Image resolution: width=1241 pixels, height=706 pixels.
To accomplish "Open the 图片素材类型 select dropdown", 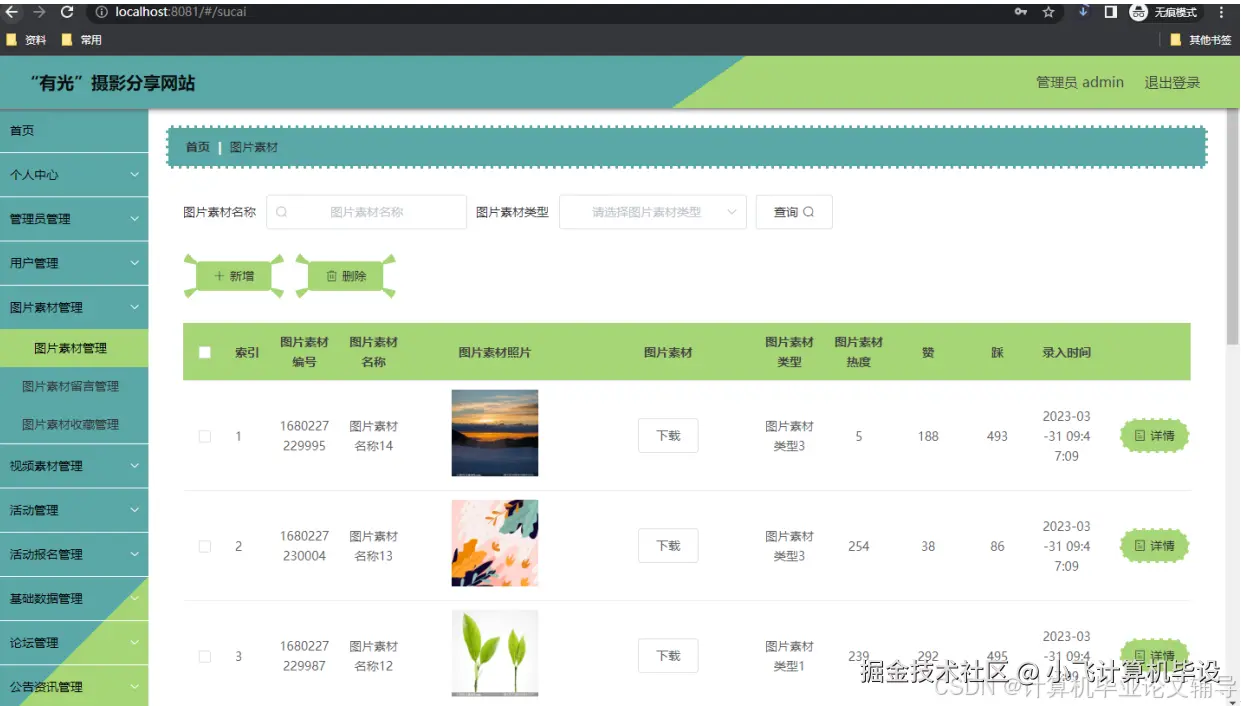I will point(653,212).
